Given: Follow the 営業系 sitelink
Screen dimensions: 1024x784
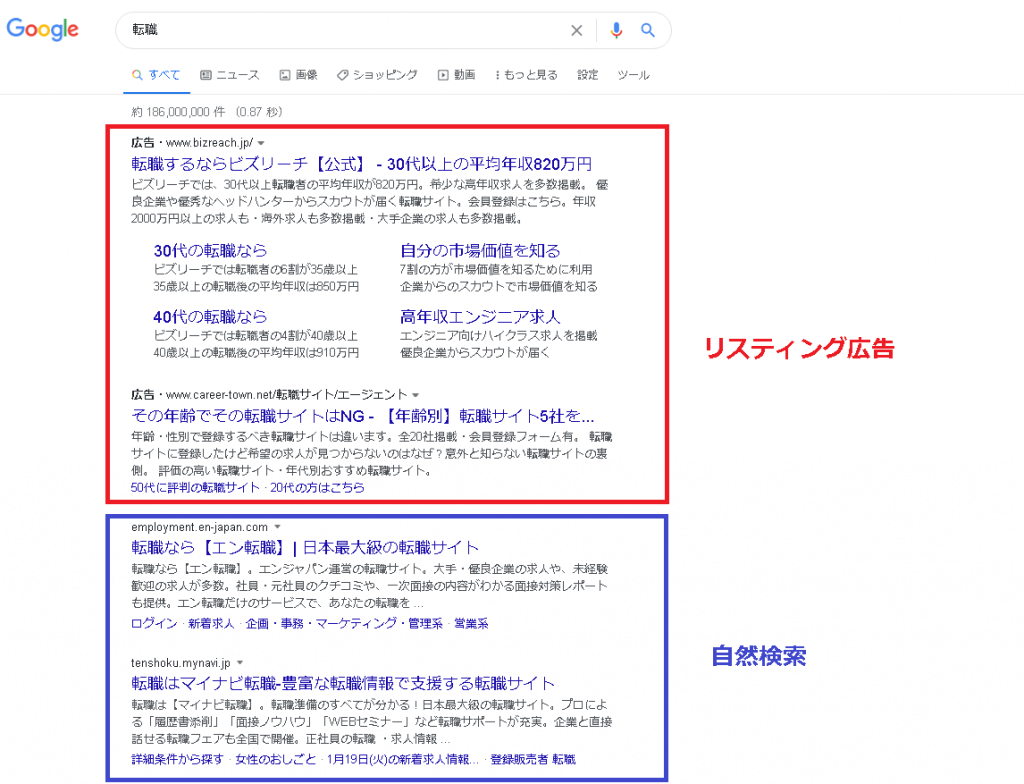Looking at the screenshot, I should (x=471, y=623).
